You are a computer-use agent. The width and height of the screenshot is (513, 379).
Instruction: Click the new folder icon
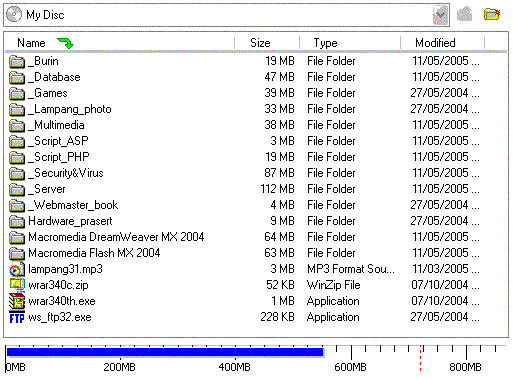(492, 14)
